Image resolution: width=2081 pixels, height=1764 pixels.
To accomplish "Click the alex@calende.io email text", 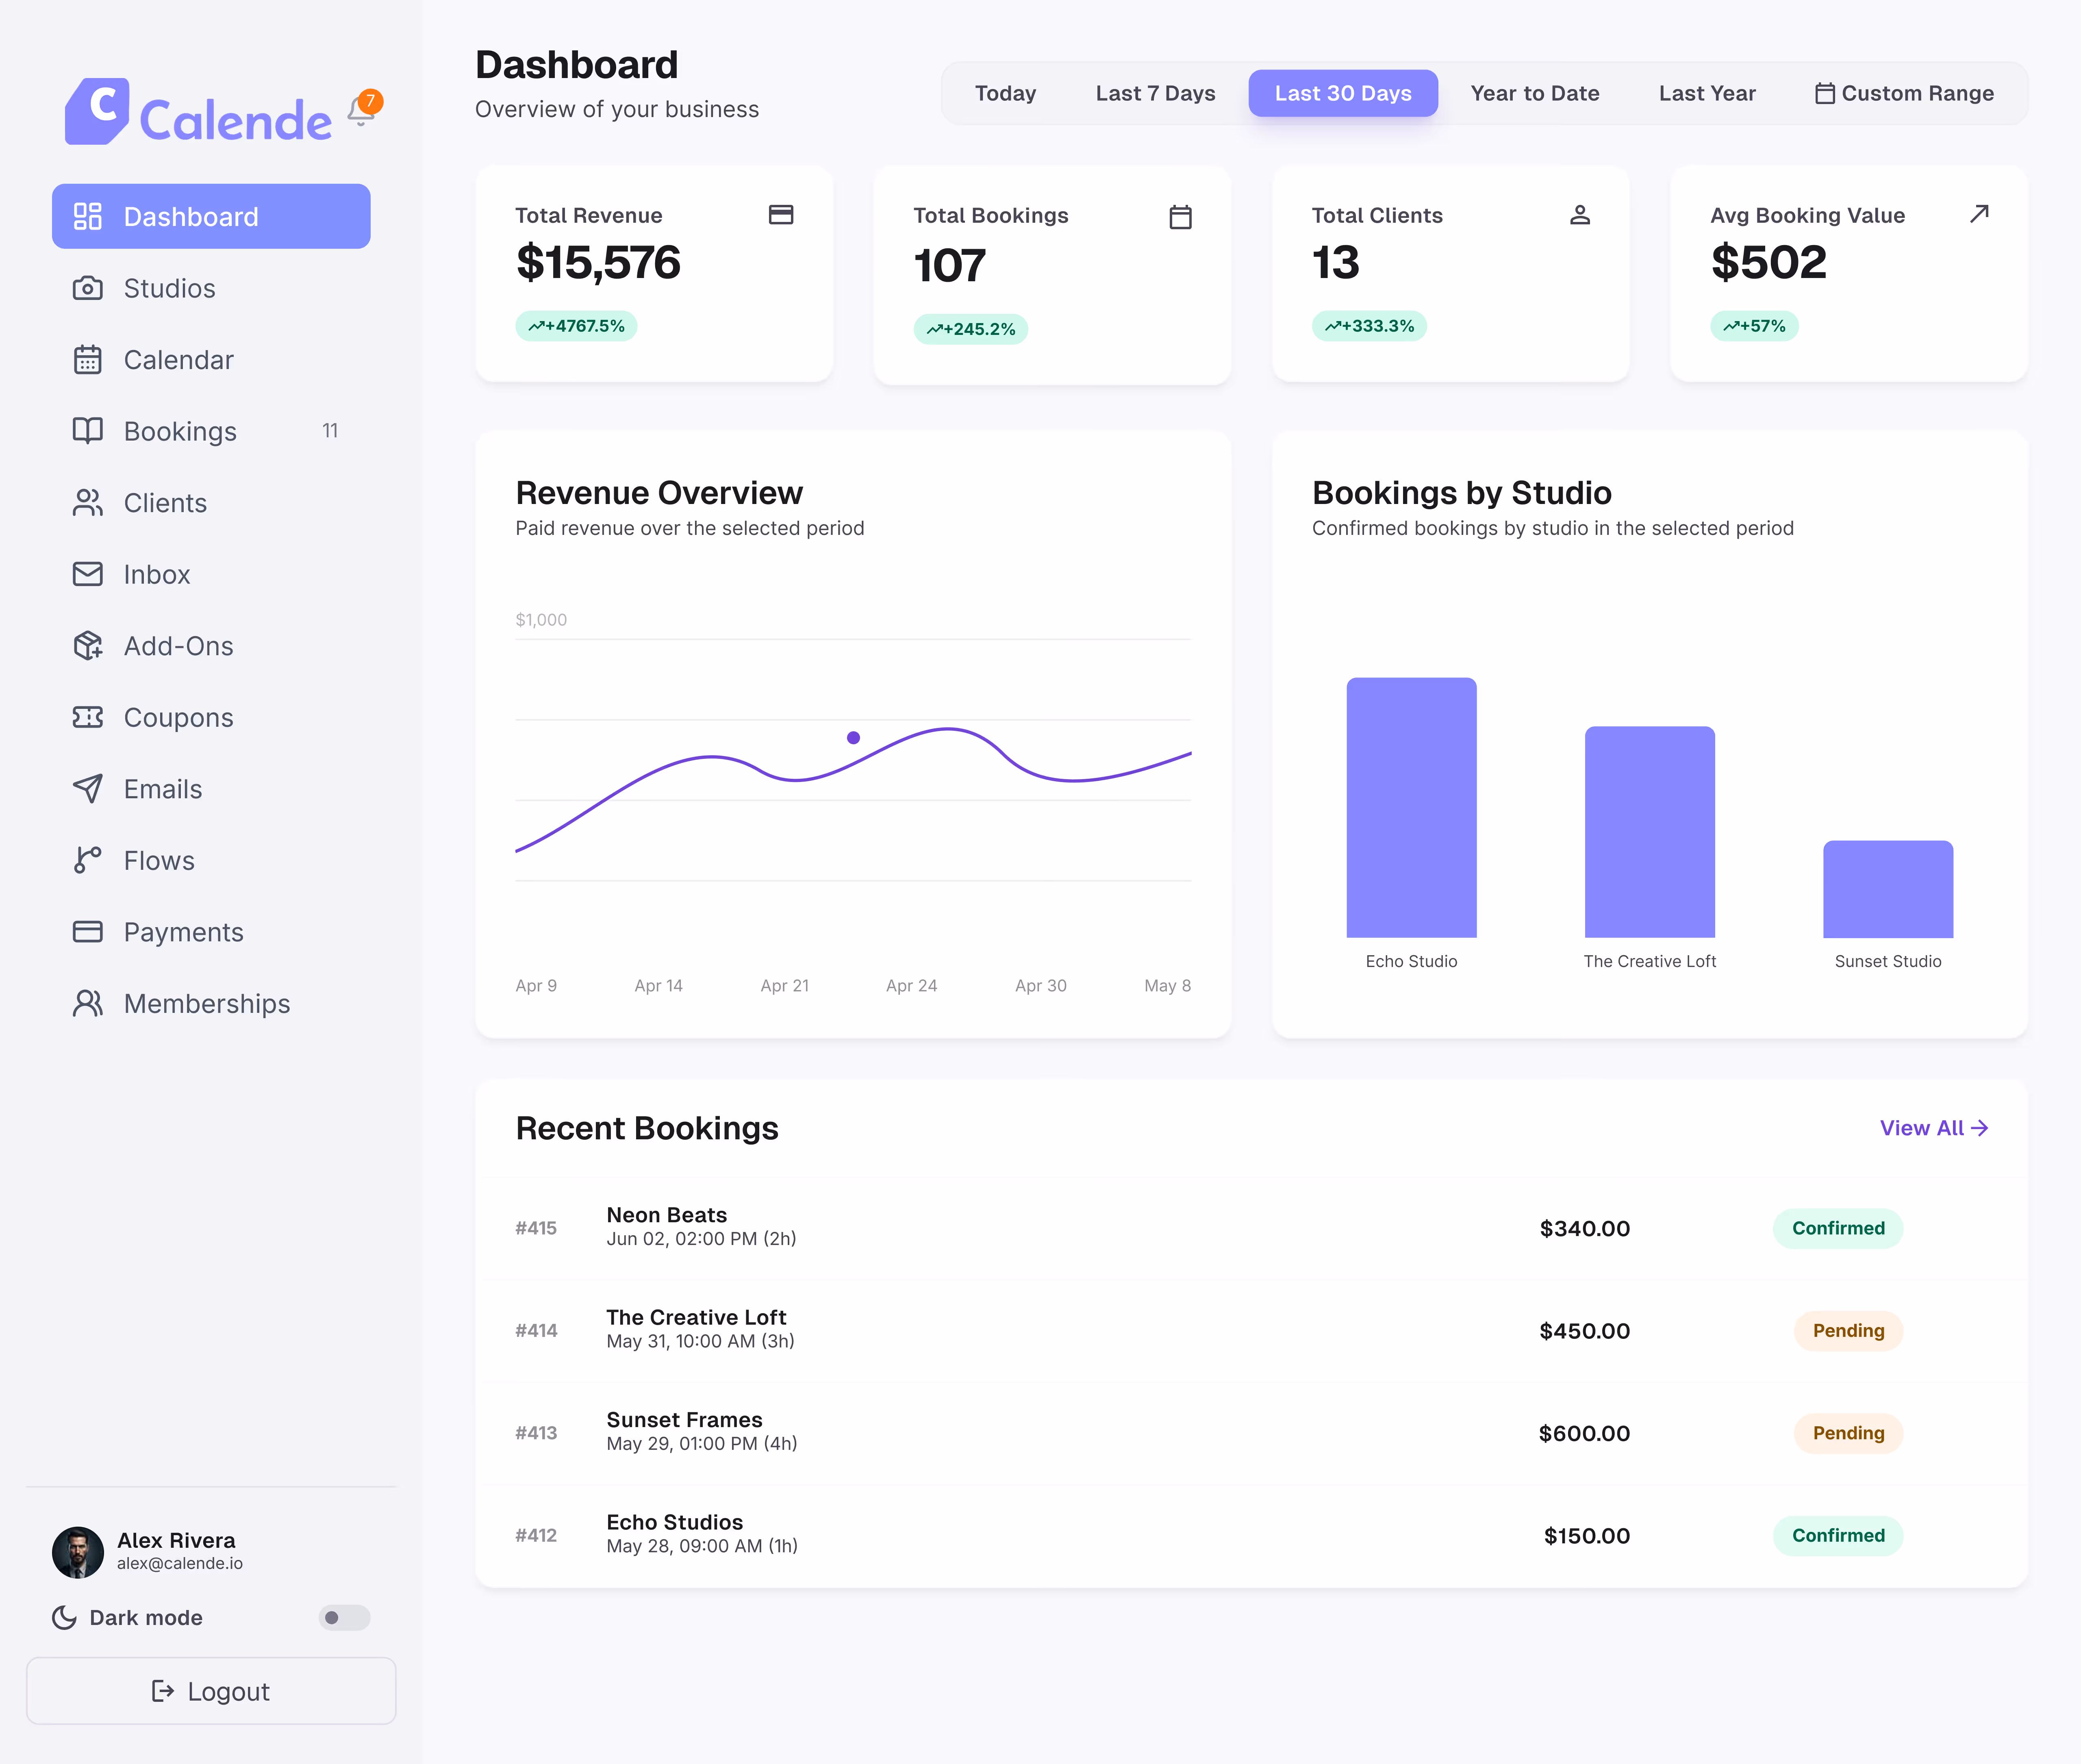I will tap(180, 1564).
